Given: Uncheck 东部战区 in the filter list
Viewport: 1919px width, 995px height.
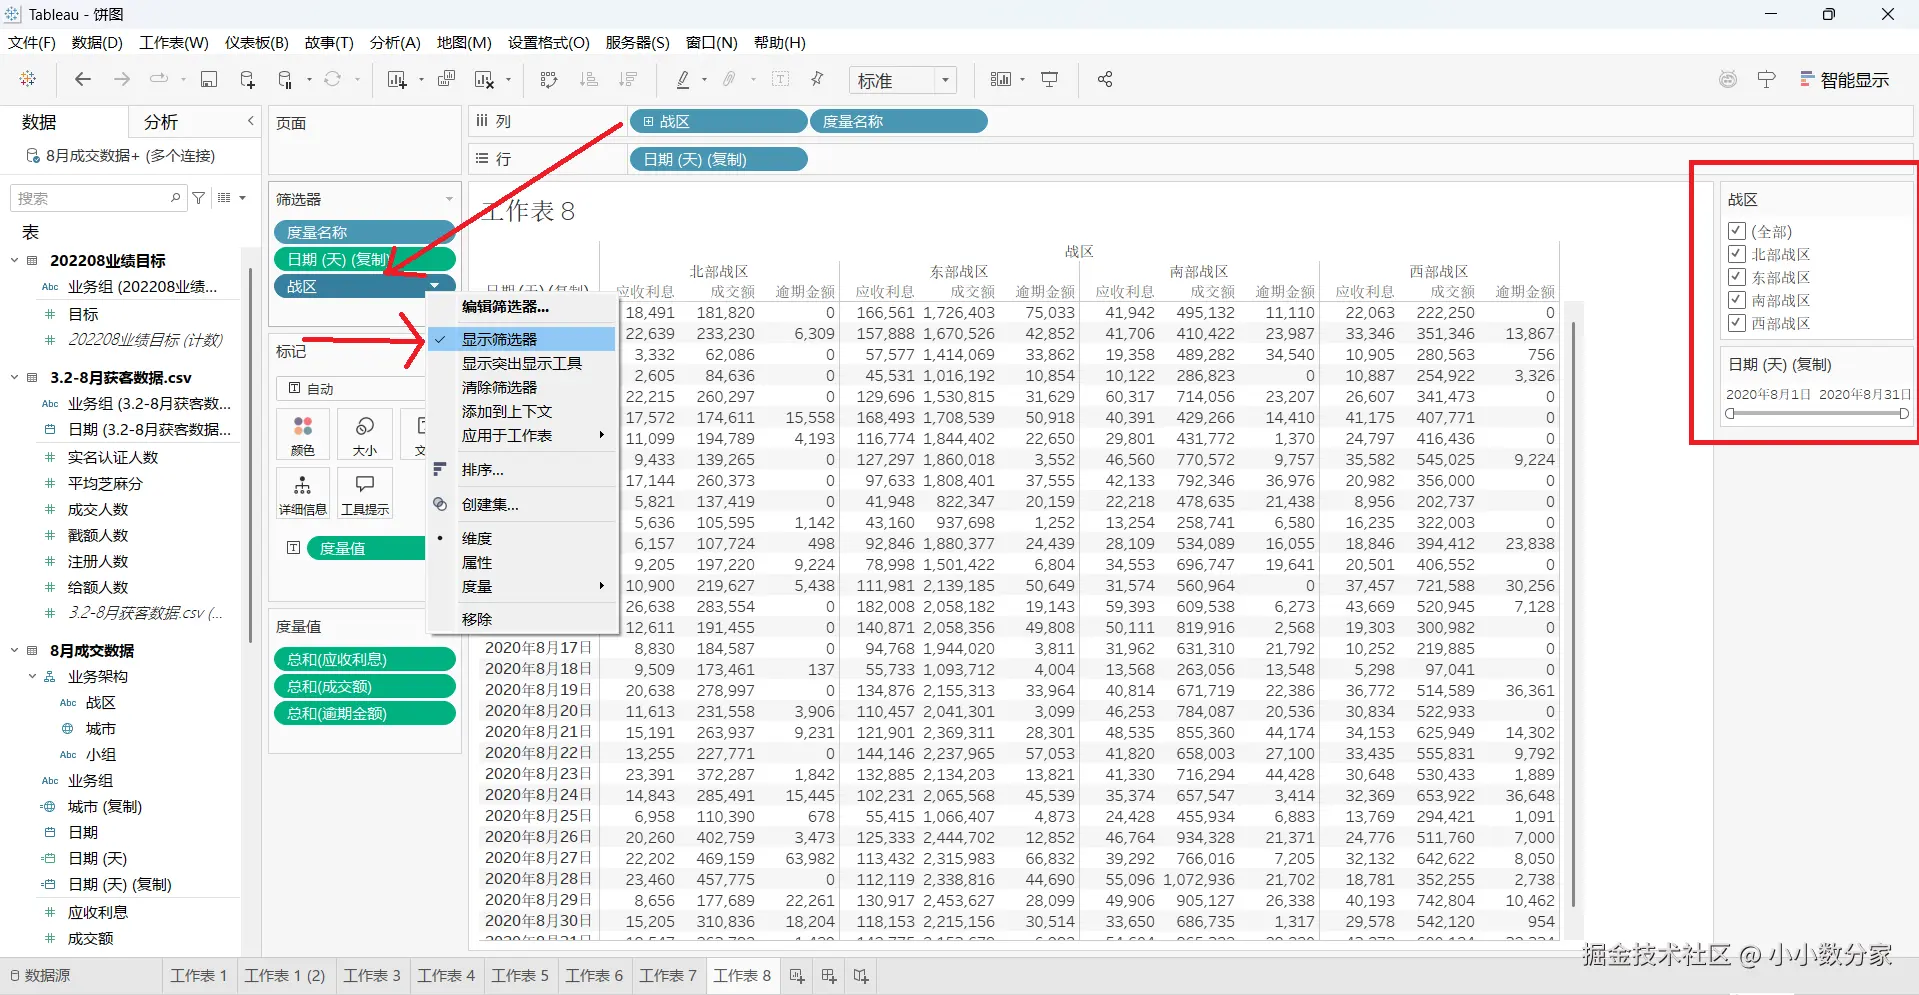Looking at the screenshot, I should coord(1737,277).
